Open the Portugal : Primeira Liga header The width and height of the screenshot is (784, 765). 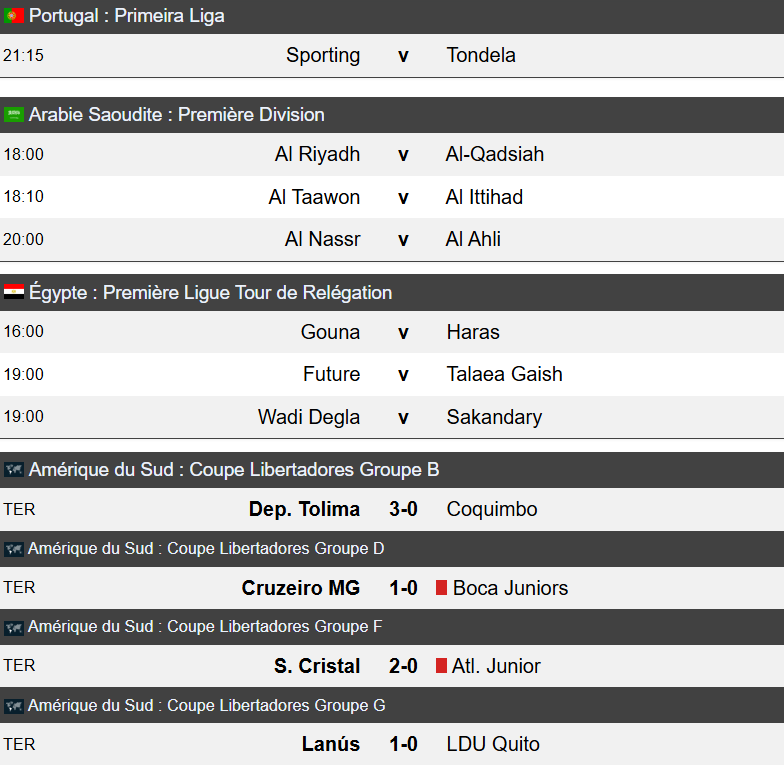coord(127,16)
